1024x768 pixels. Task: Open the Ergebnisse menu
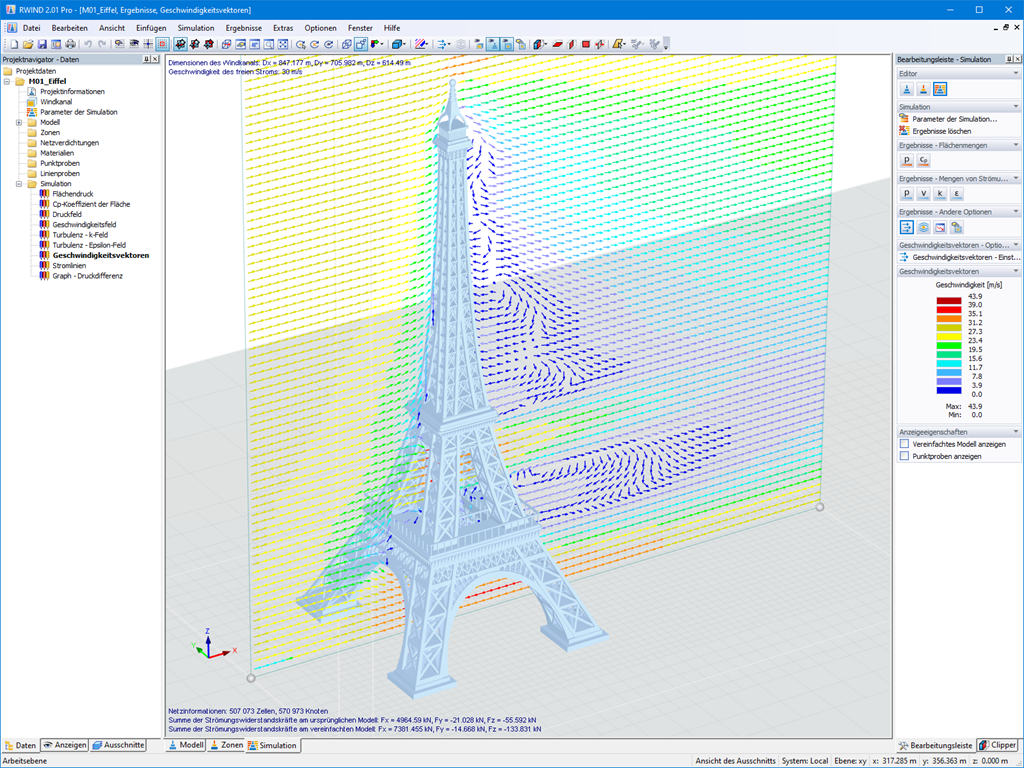tap(244, 28)
